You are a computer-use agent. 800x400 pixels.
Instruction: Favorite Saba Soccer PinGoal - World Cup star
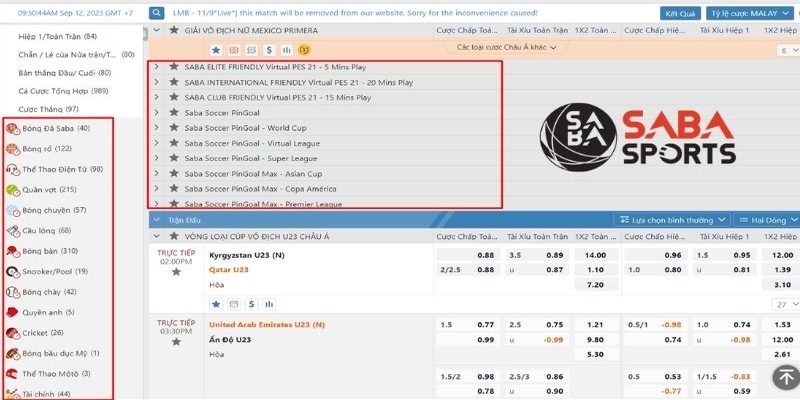click(x=174, y=128)
